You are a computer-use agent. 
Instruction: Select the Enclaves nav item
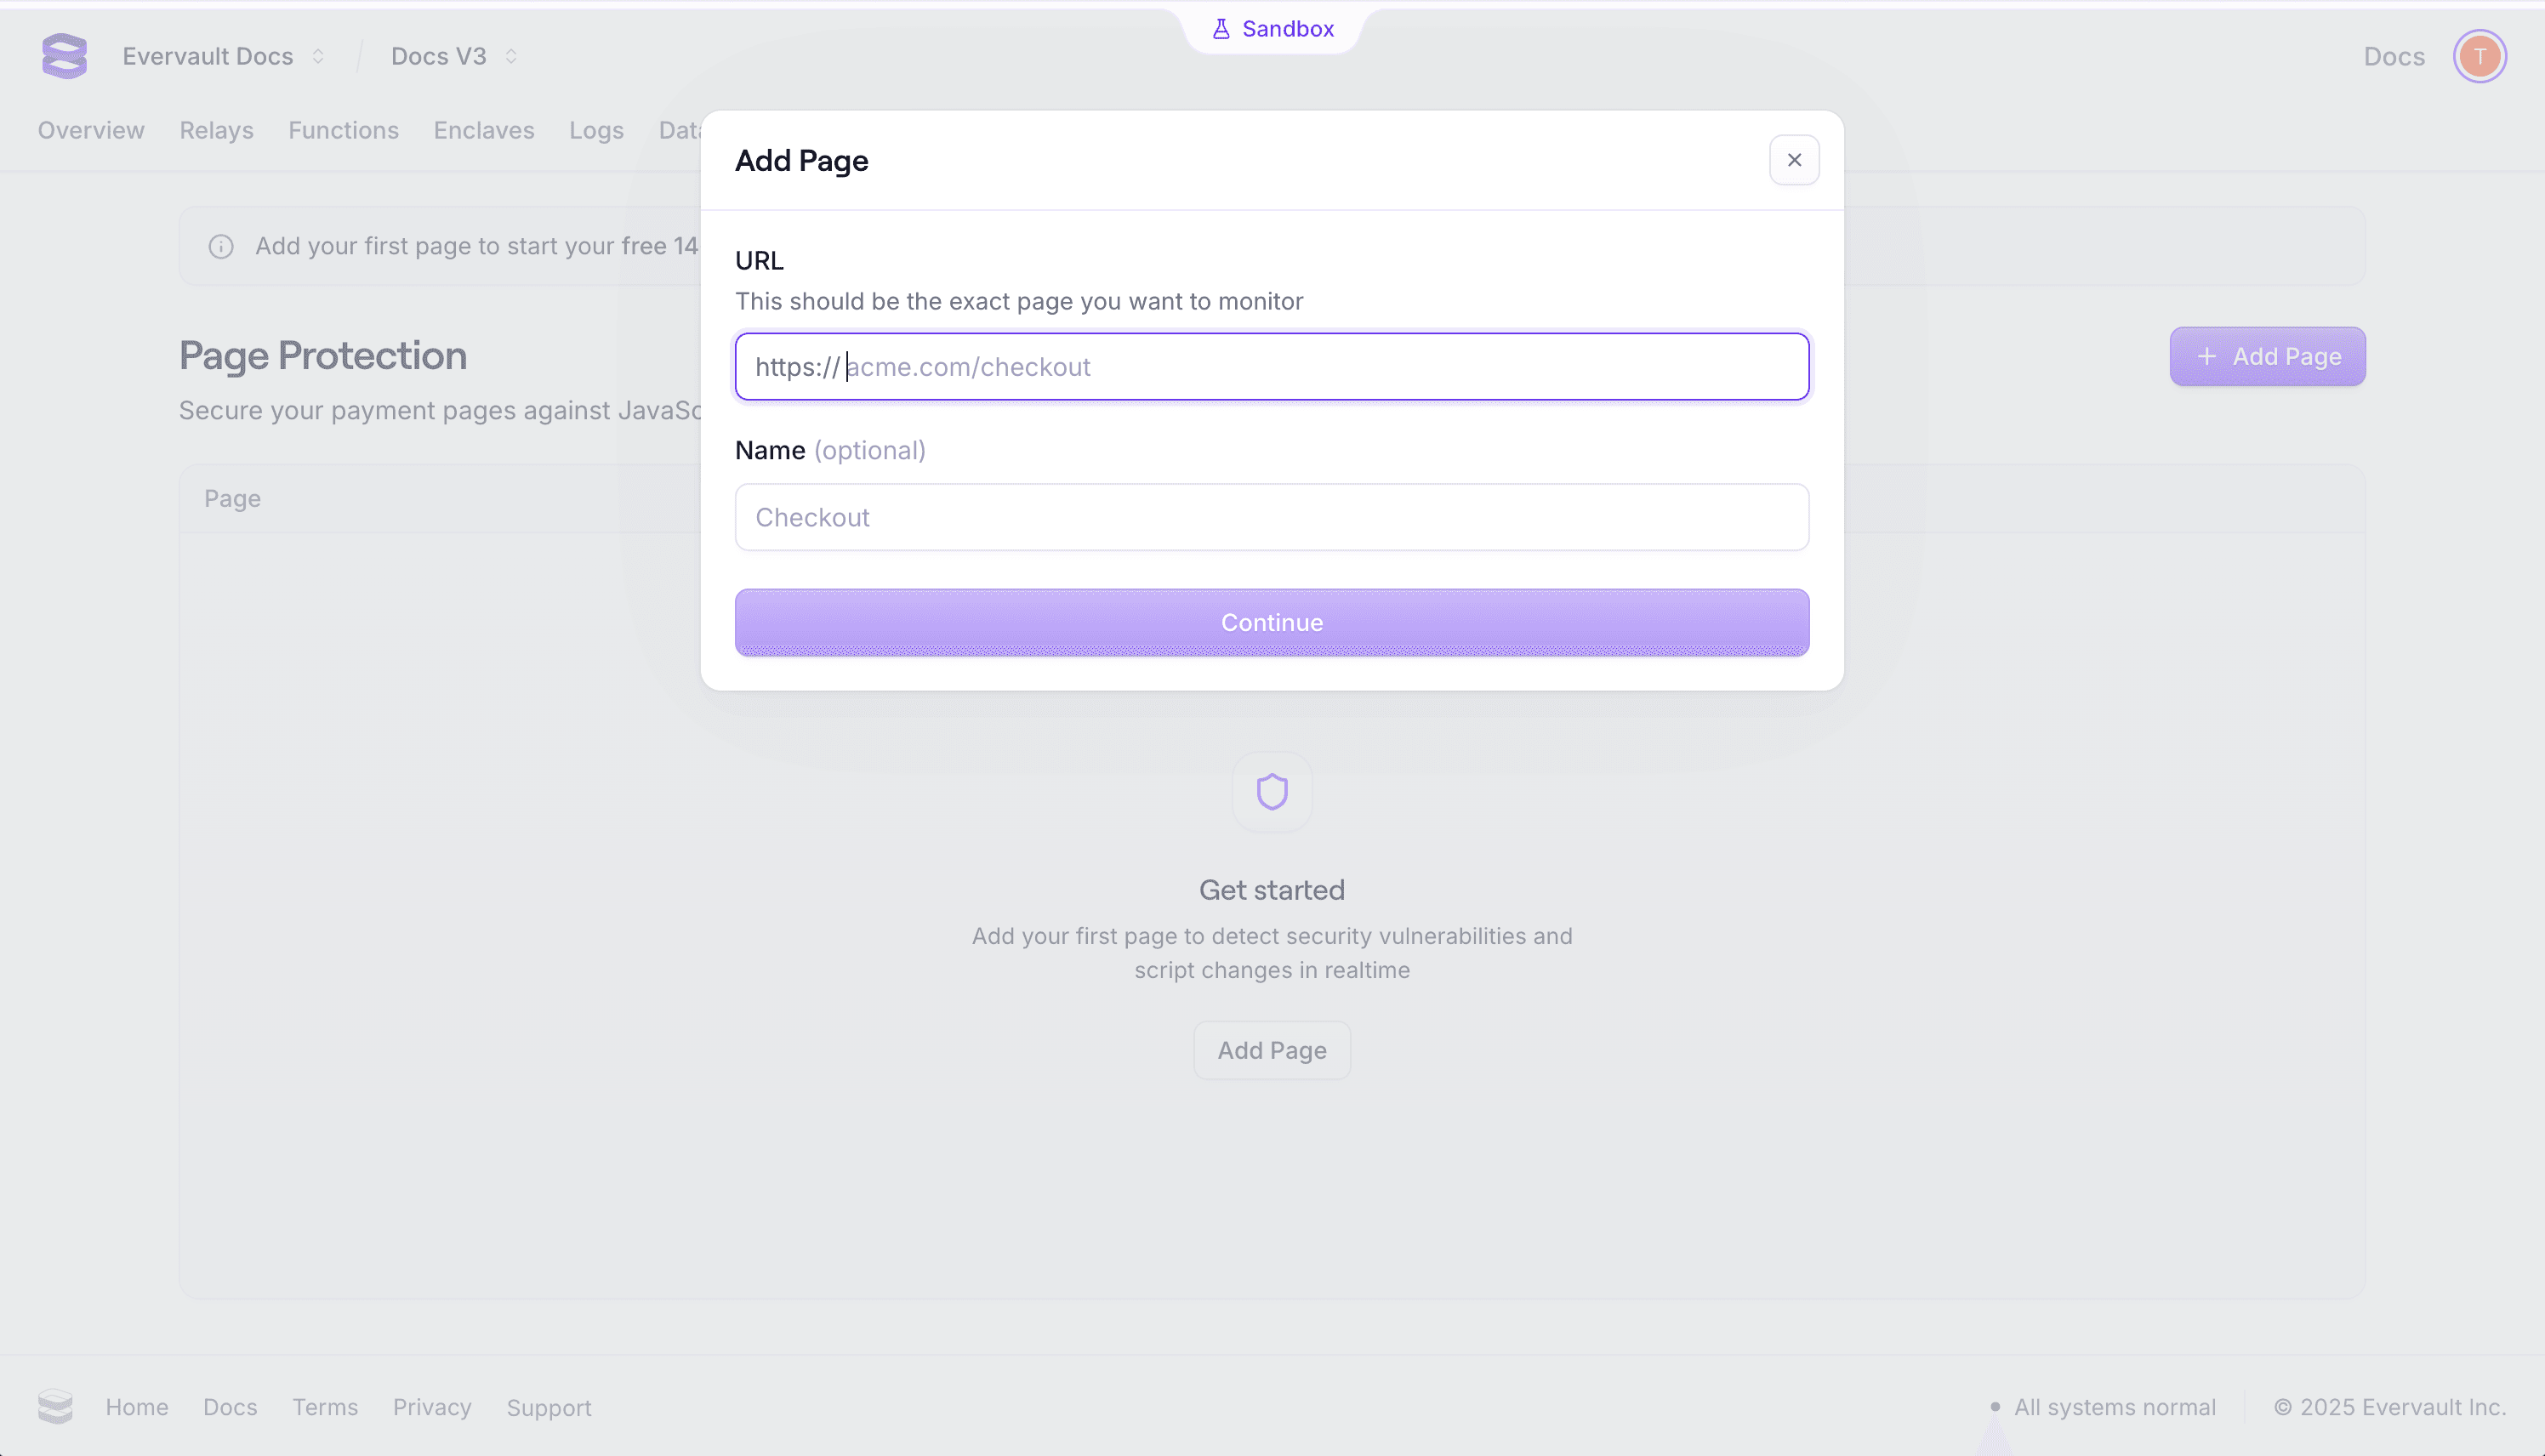point(484,130)
